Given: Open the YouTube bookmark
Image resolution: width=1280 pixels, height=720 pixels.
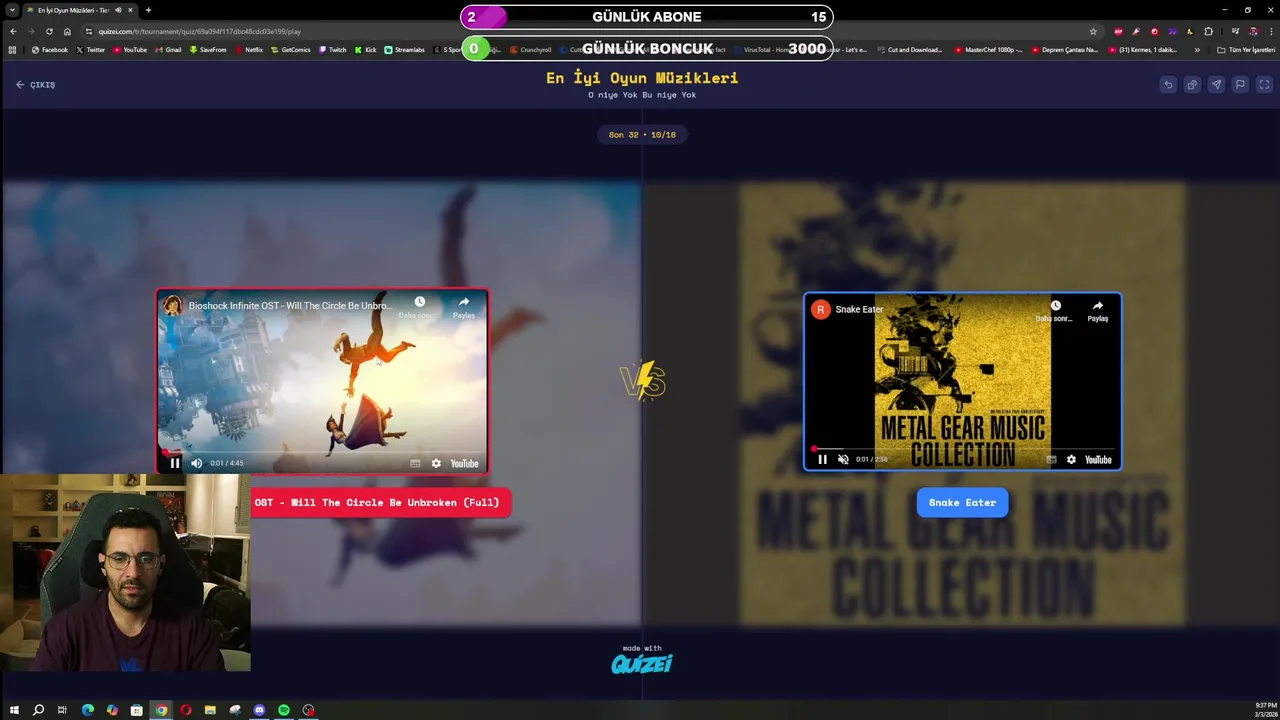Looking at the screenshot, I should click(x=130, y=50).
